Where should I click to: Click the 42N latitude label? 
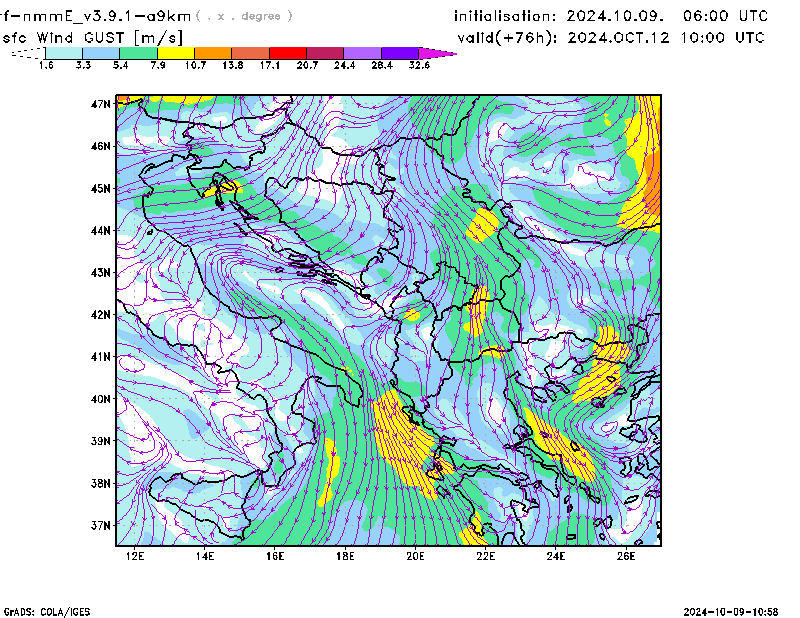(x=101, y=315)
